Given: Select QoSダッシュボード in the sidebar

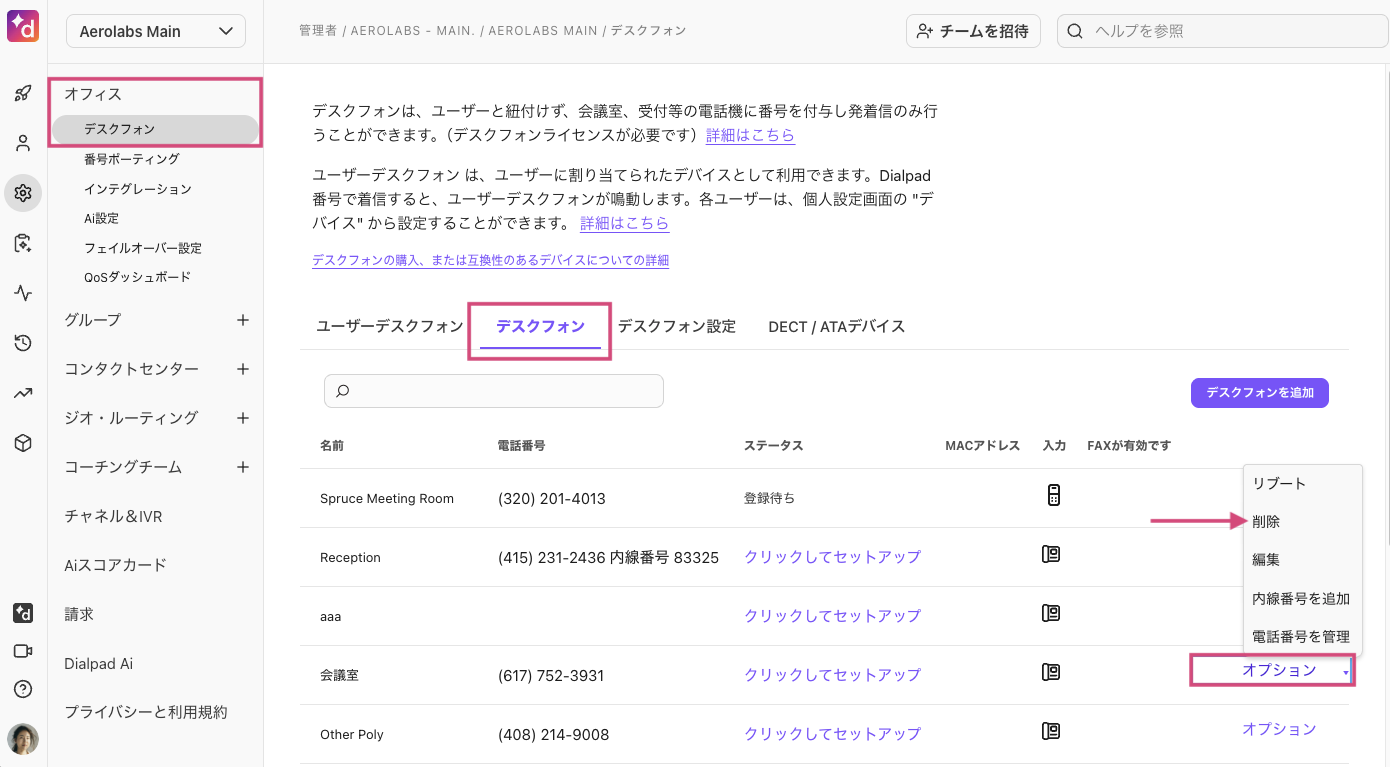Looking at the screenshot, I should tap(138, 277).
